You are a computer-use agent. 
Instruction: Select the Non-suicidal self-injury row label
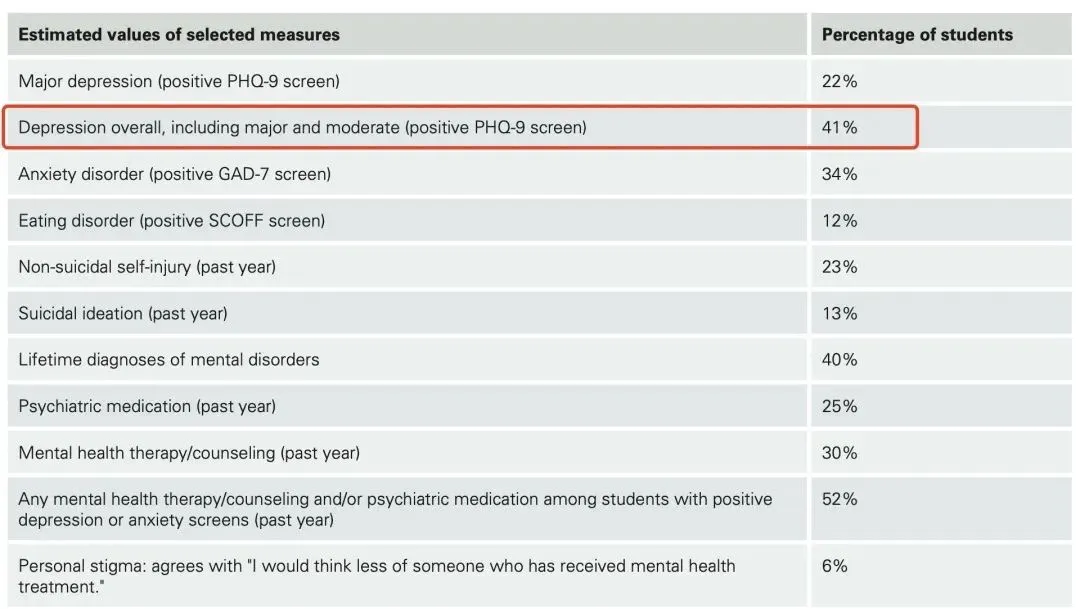point(147,267)
